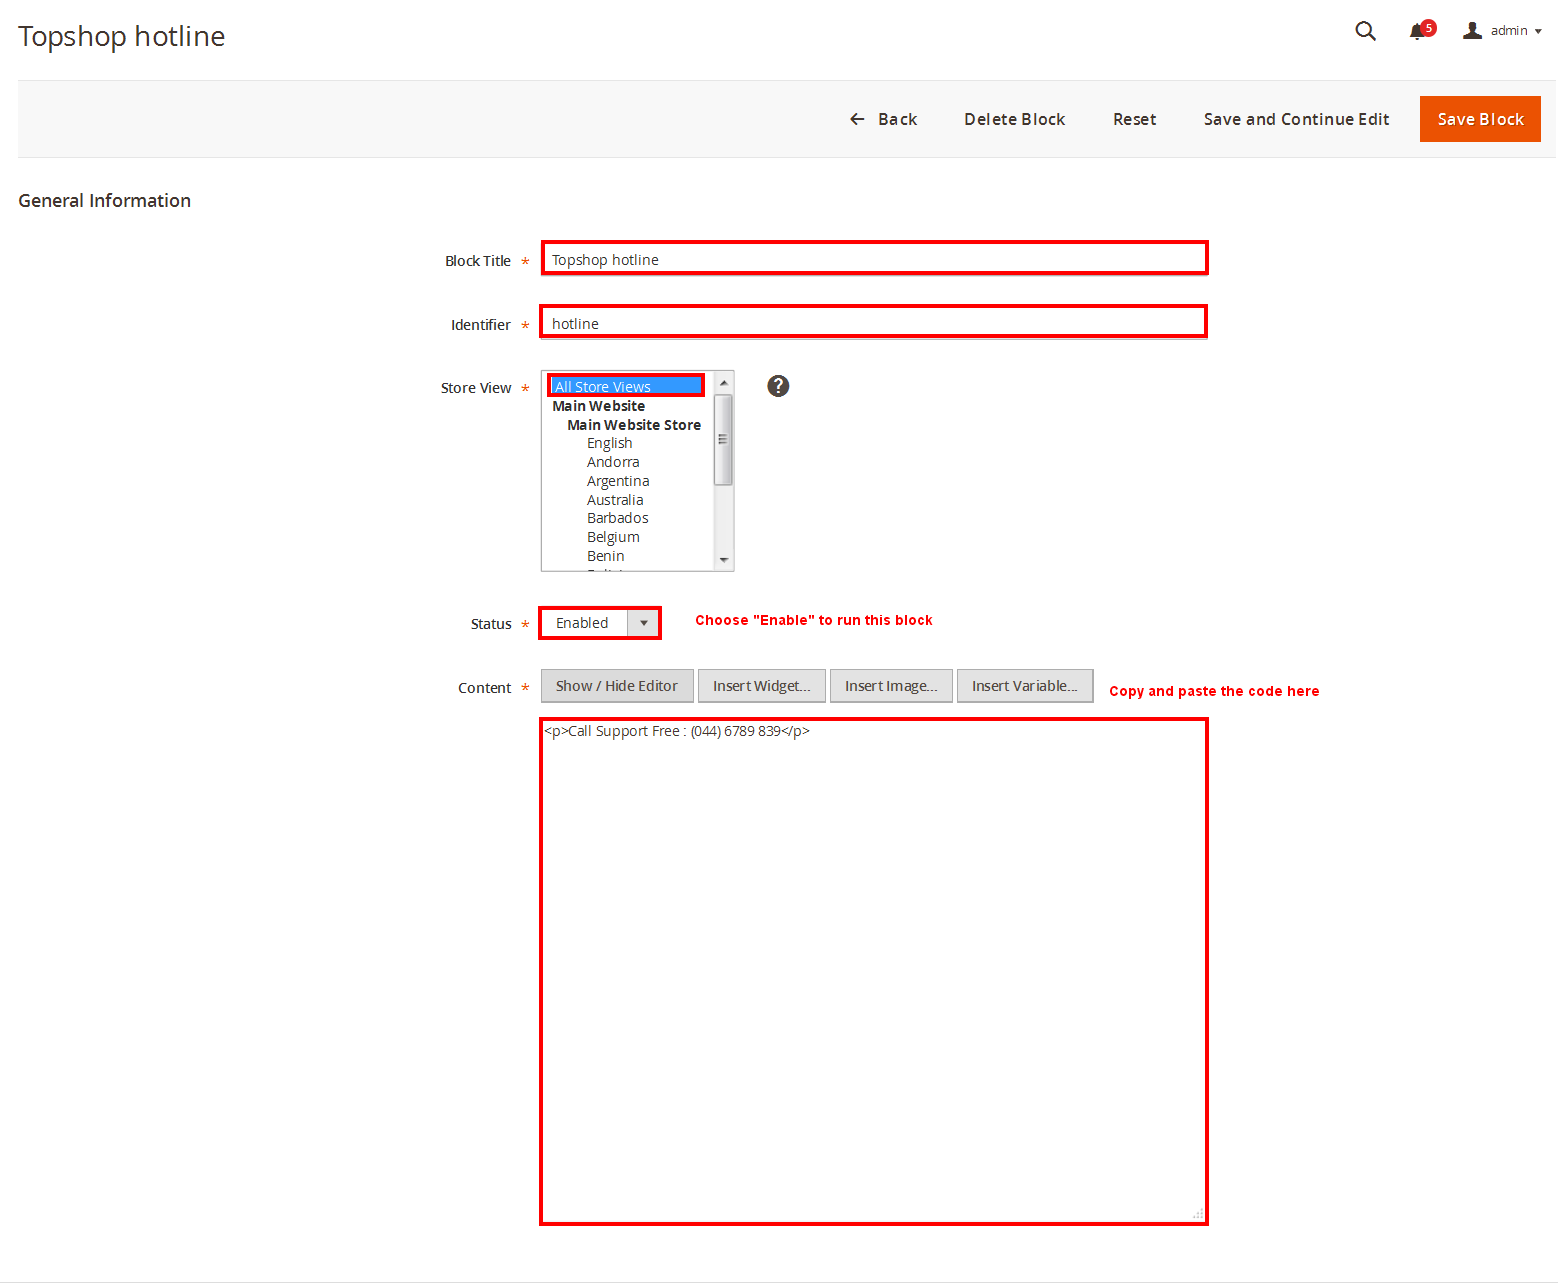1558x1283 pixels.
Task: Open Insert Variable dialog
Action: tap(1025, 686)
